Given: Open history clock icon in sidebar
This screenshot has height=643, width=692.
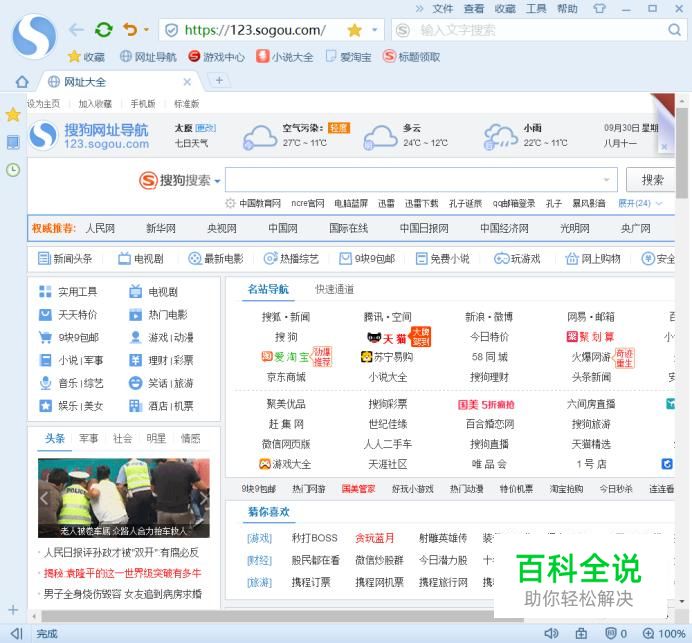Looking at the screenshot, I should [x=12, y=169].
